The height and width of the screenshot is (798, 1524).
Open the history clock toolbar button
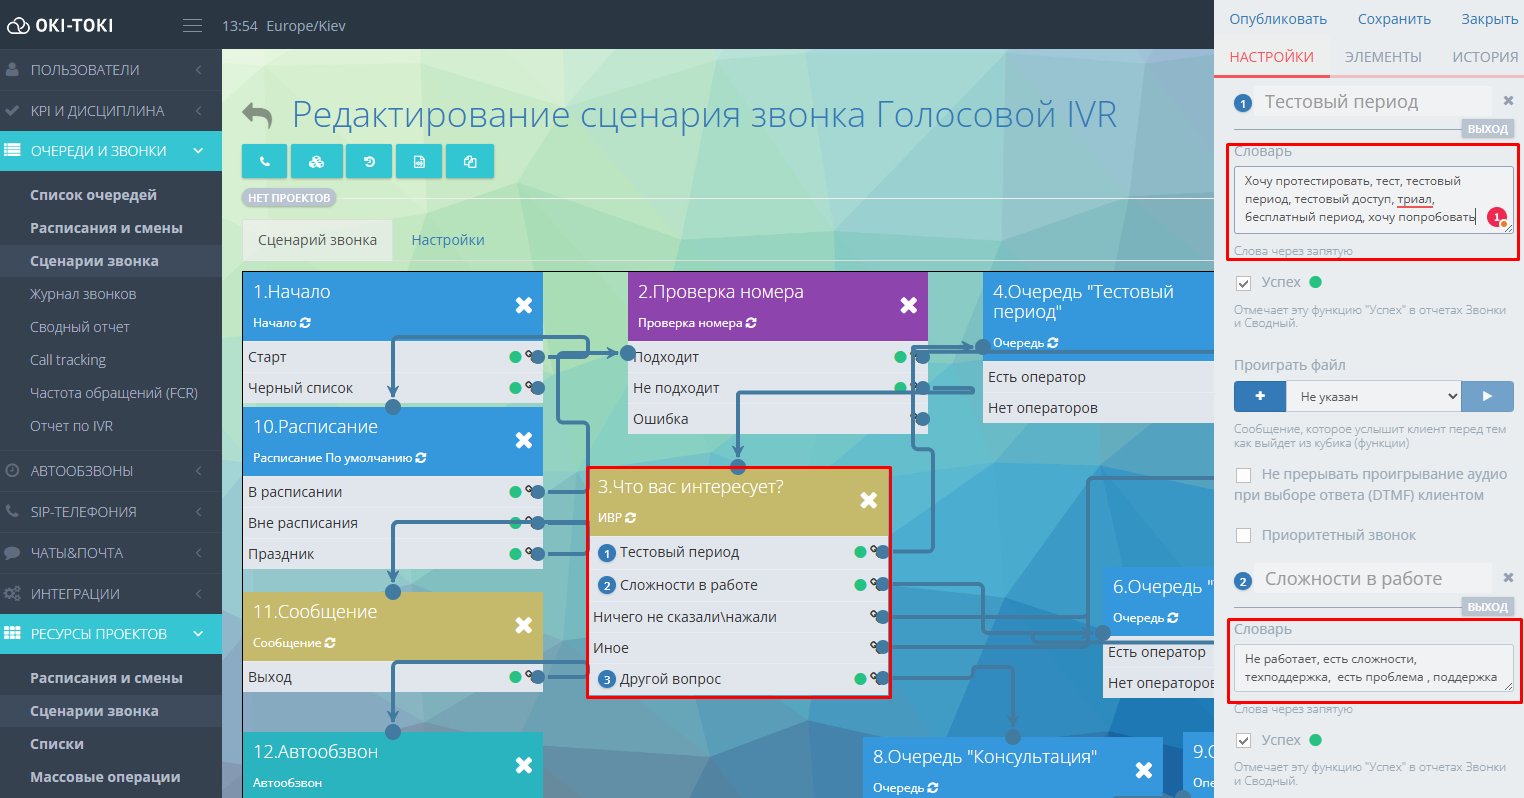(x=369, y=162)
